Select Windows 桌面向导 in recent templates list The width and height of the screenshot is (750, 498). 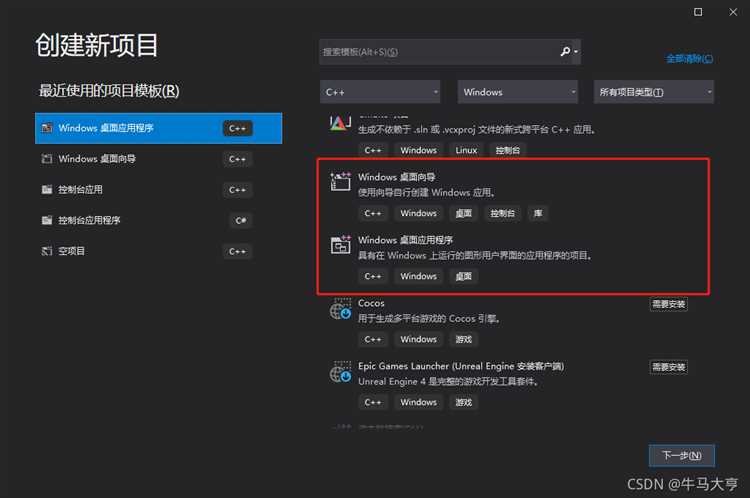point(158,159)
